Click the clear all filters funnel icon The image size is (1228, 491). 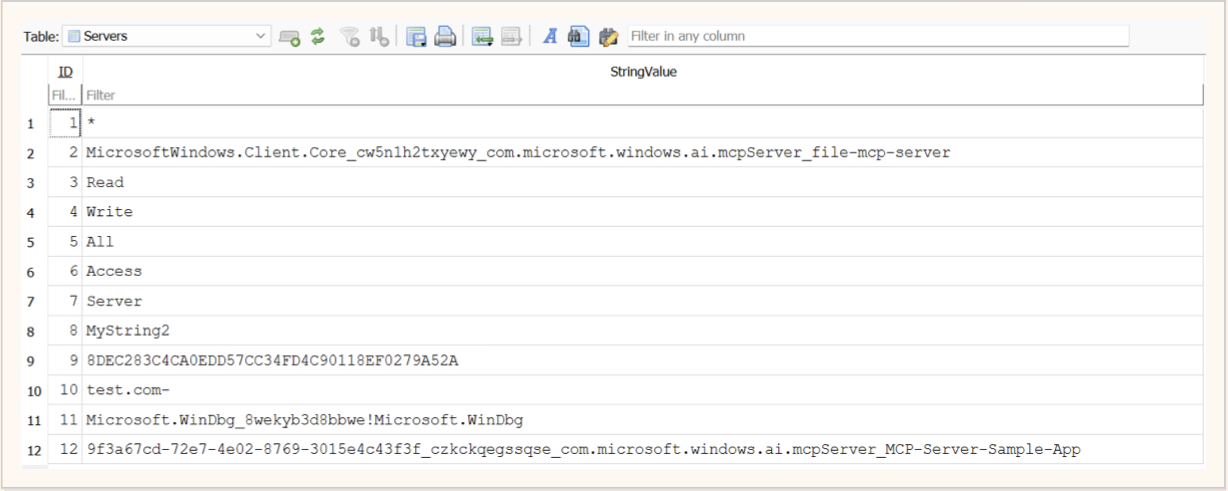click(349, 37)
